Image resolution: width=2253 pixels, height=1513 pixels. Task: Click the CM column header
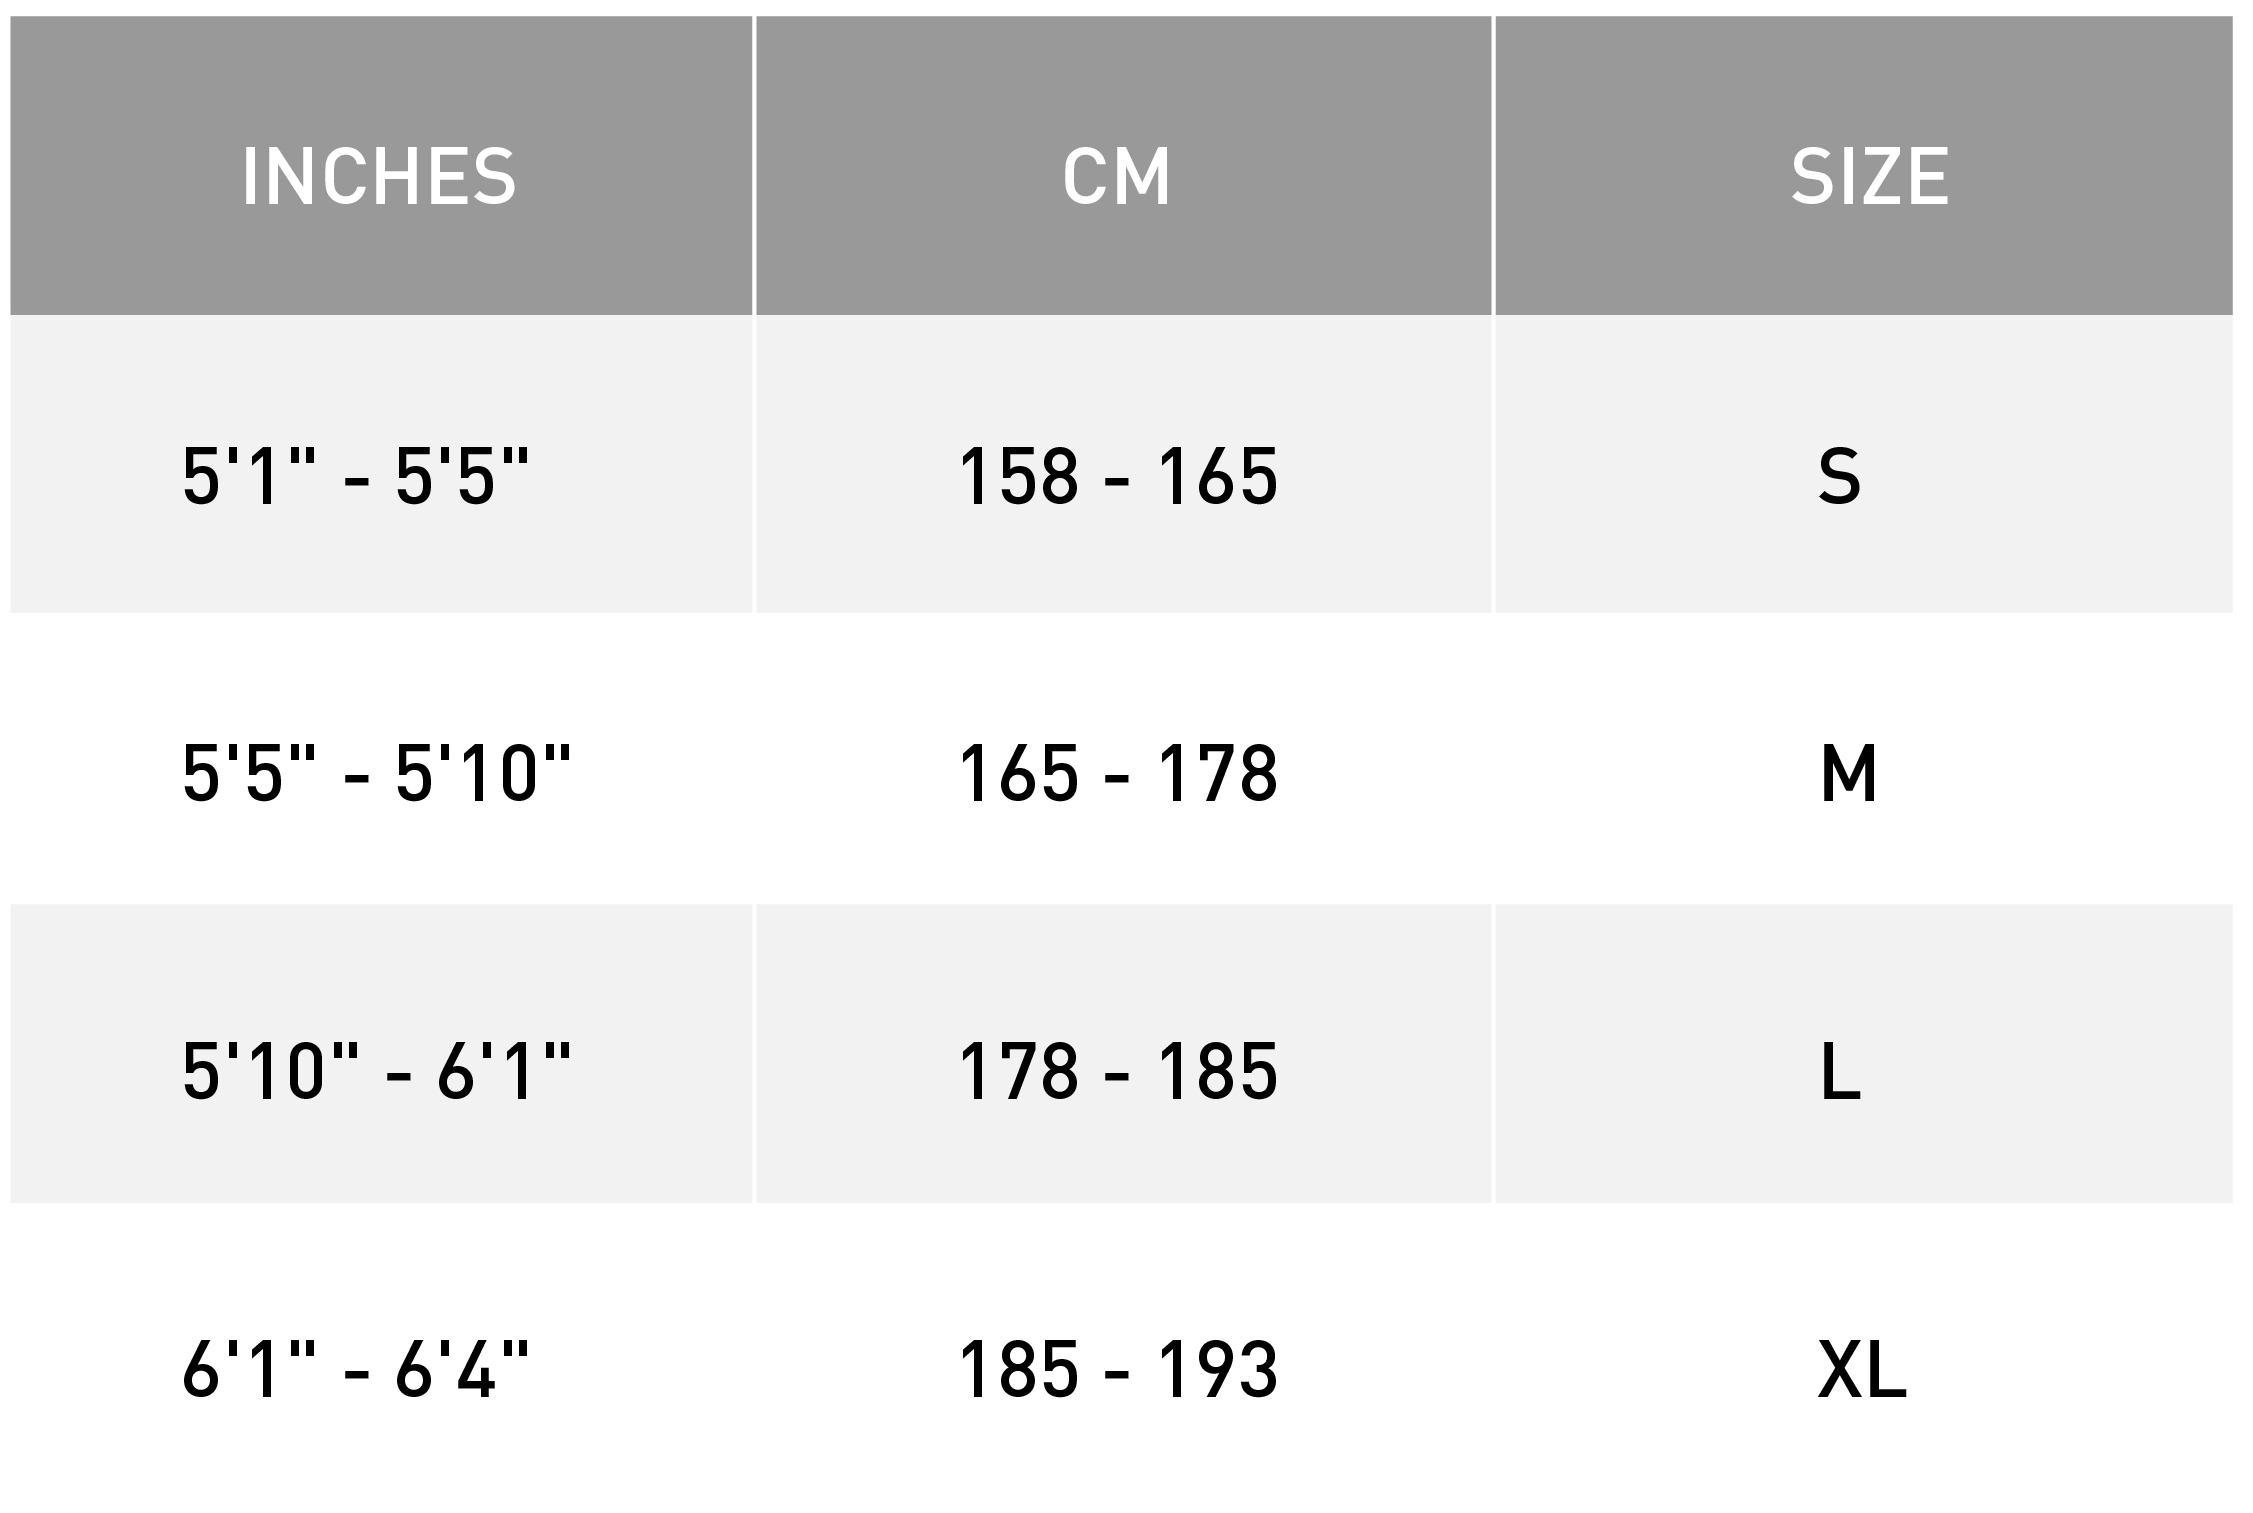(1123, 165)
